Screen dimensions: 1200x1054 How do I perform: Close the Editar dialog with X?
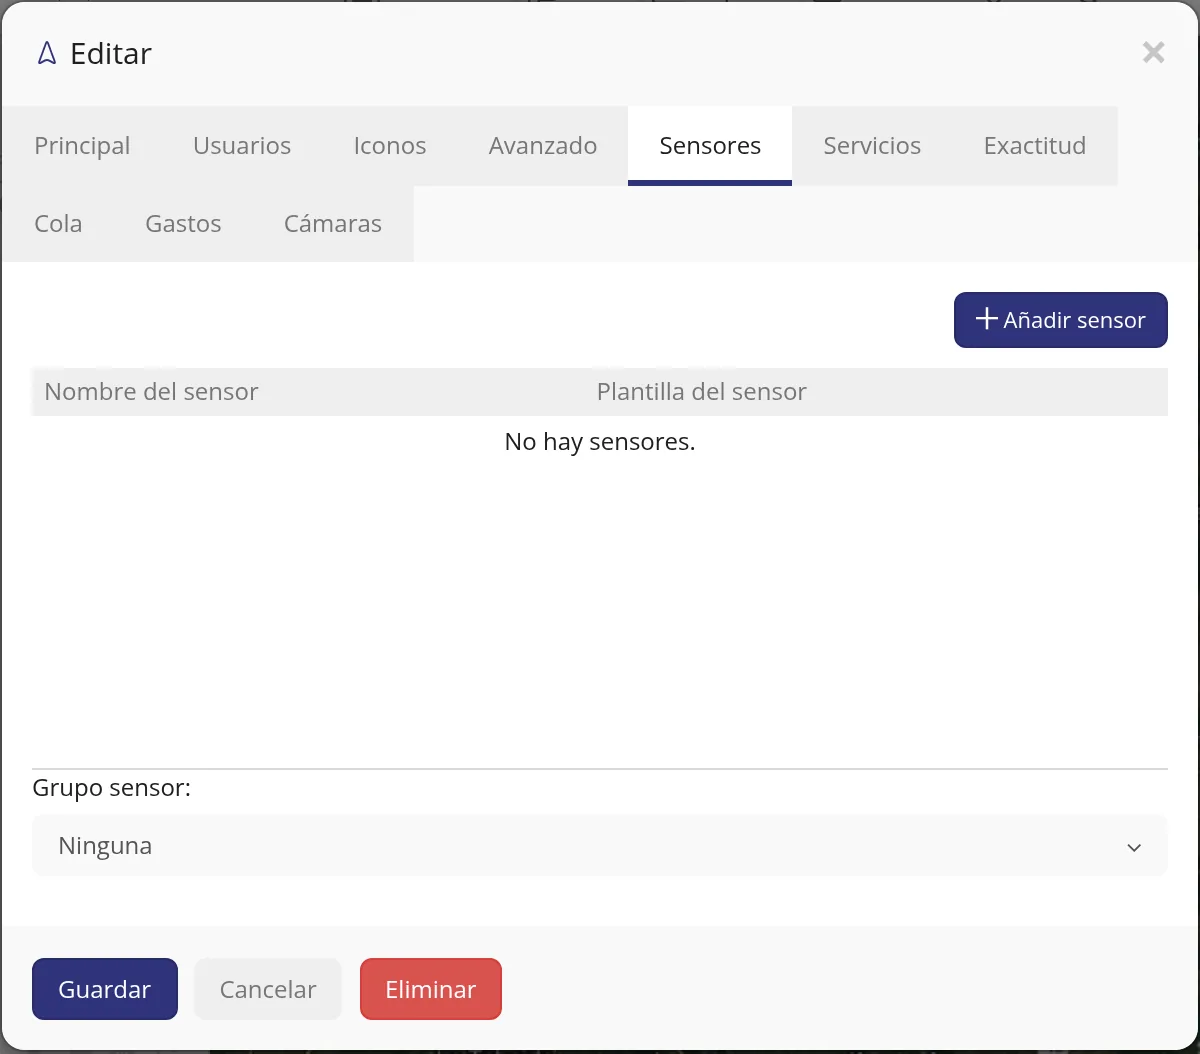coord(1154,53)
